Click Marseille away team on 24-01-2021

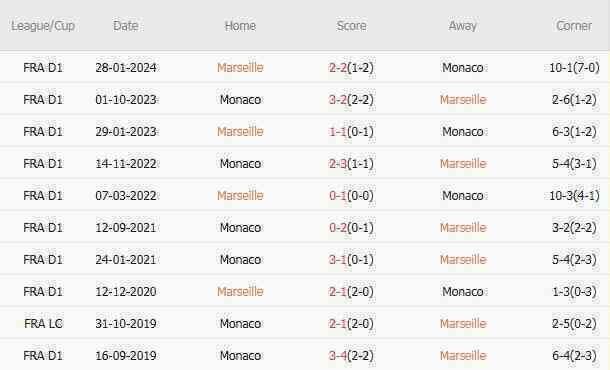tap(463, 260)
